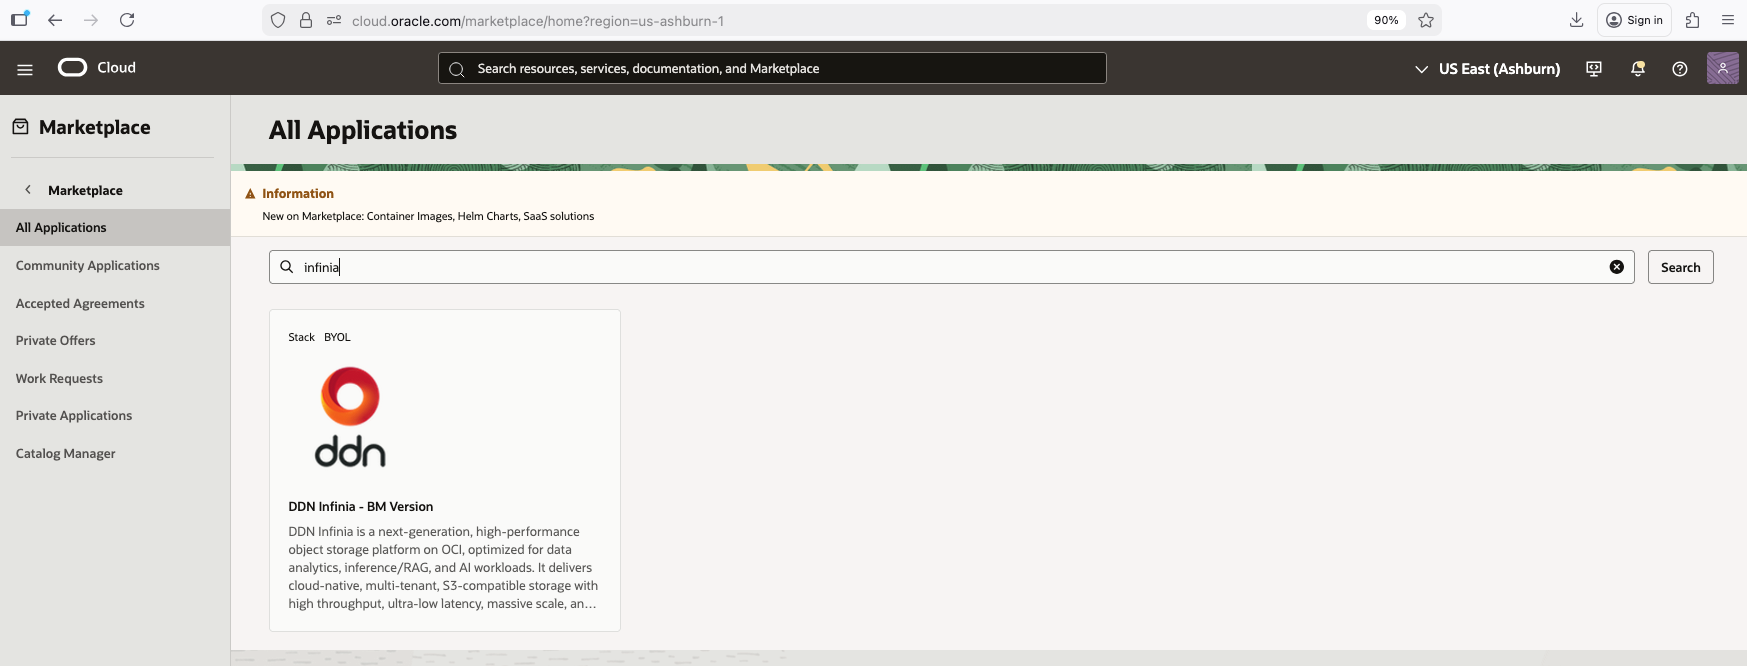Click the marketplace search input field
This screenshot has height=666, width=1747.
[x=951, y=267]
